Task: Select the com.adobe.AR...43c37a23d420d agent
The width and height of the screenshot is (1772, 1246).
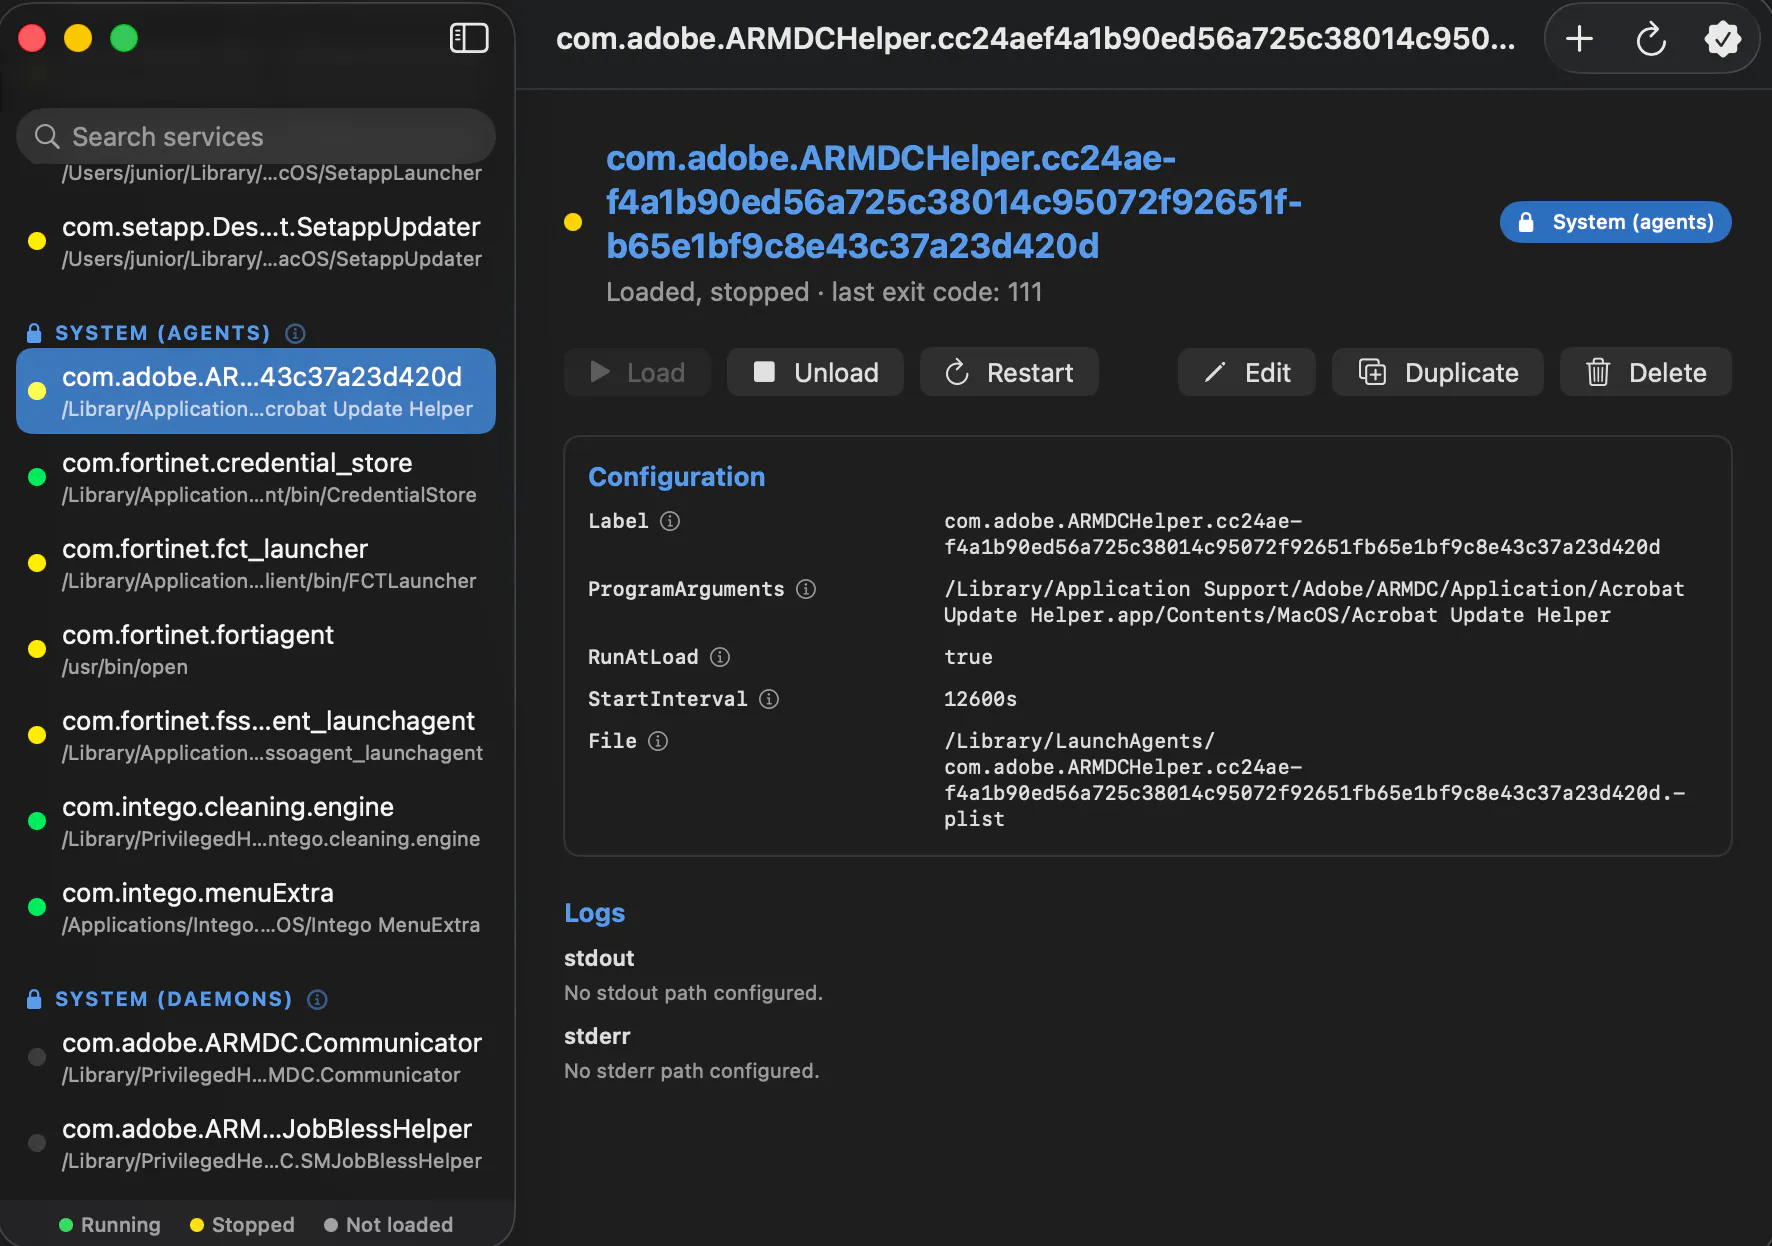Action: click(256, 391)
